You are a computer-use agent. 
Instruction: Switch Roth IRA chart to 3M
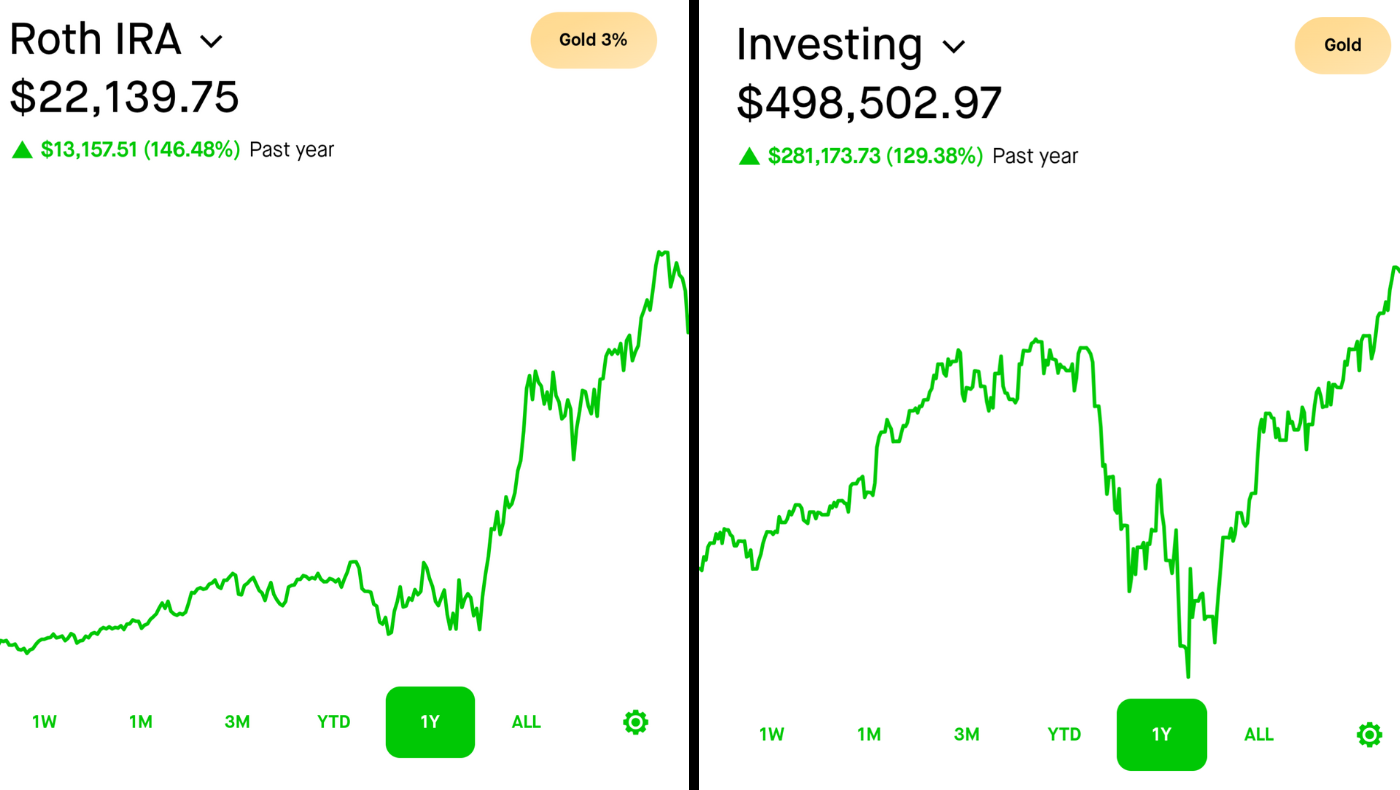(237, 722)
